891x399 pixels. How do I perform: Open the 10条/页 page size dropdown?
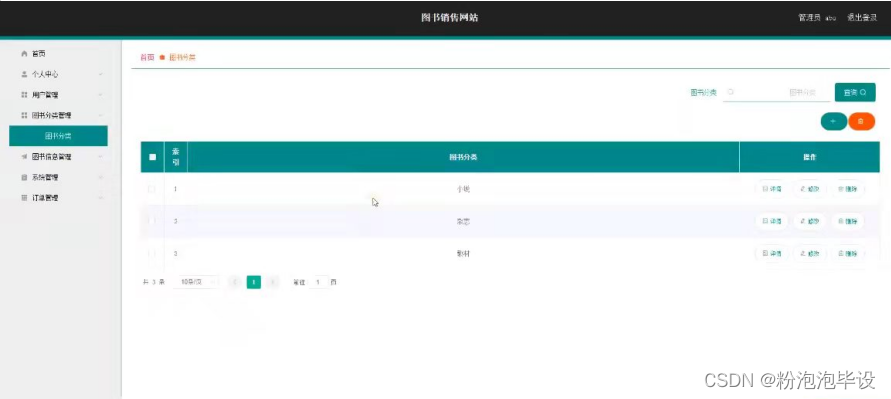pyautogui.click(x=196, y=282)
